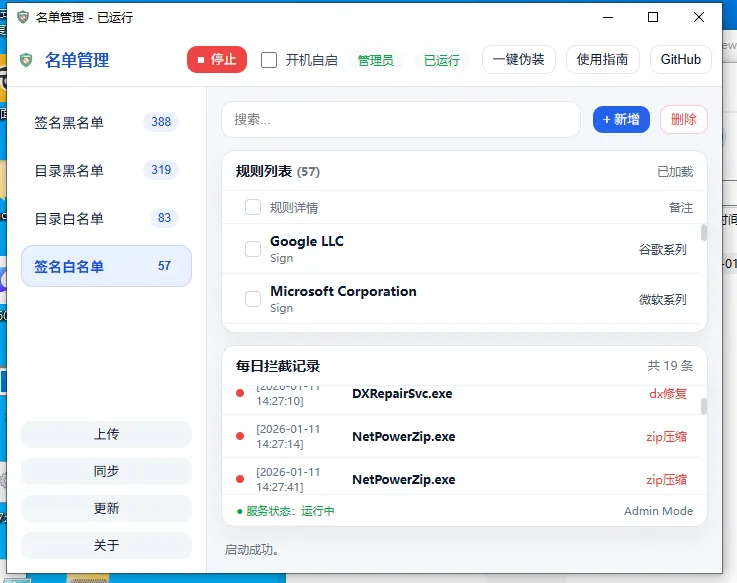
Task: Click the 319 count badge
Action: click(x=161, y=170)
